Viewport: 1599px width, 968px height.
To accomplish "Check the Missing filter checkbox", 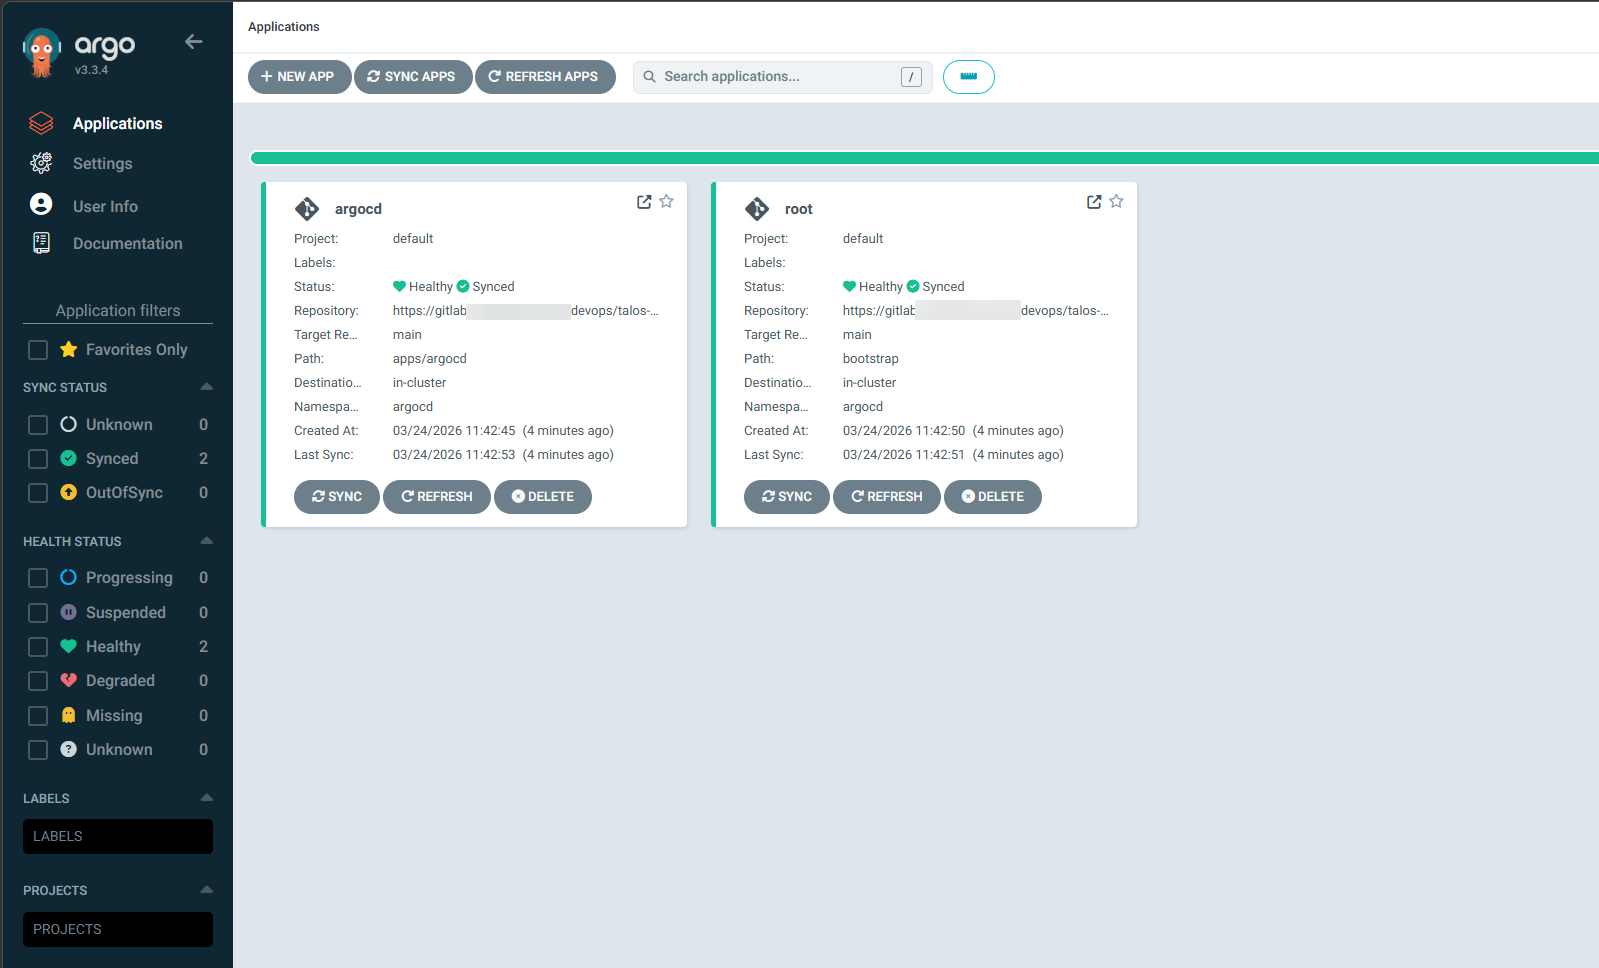I will (38, 716).
